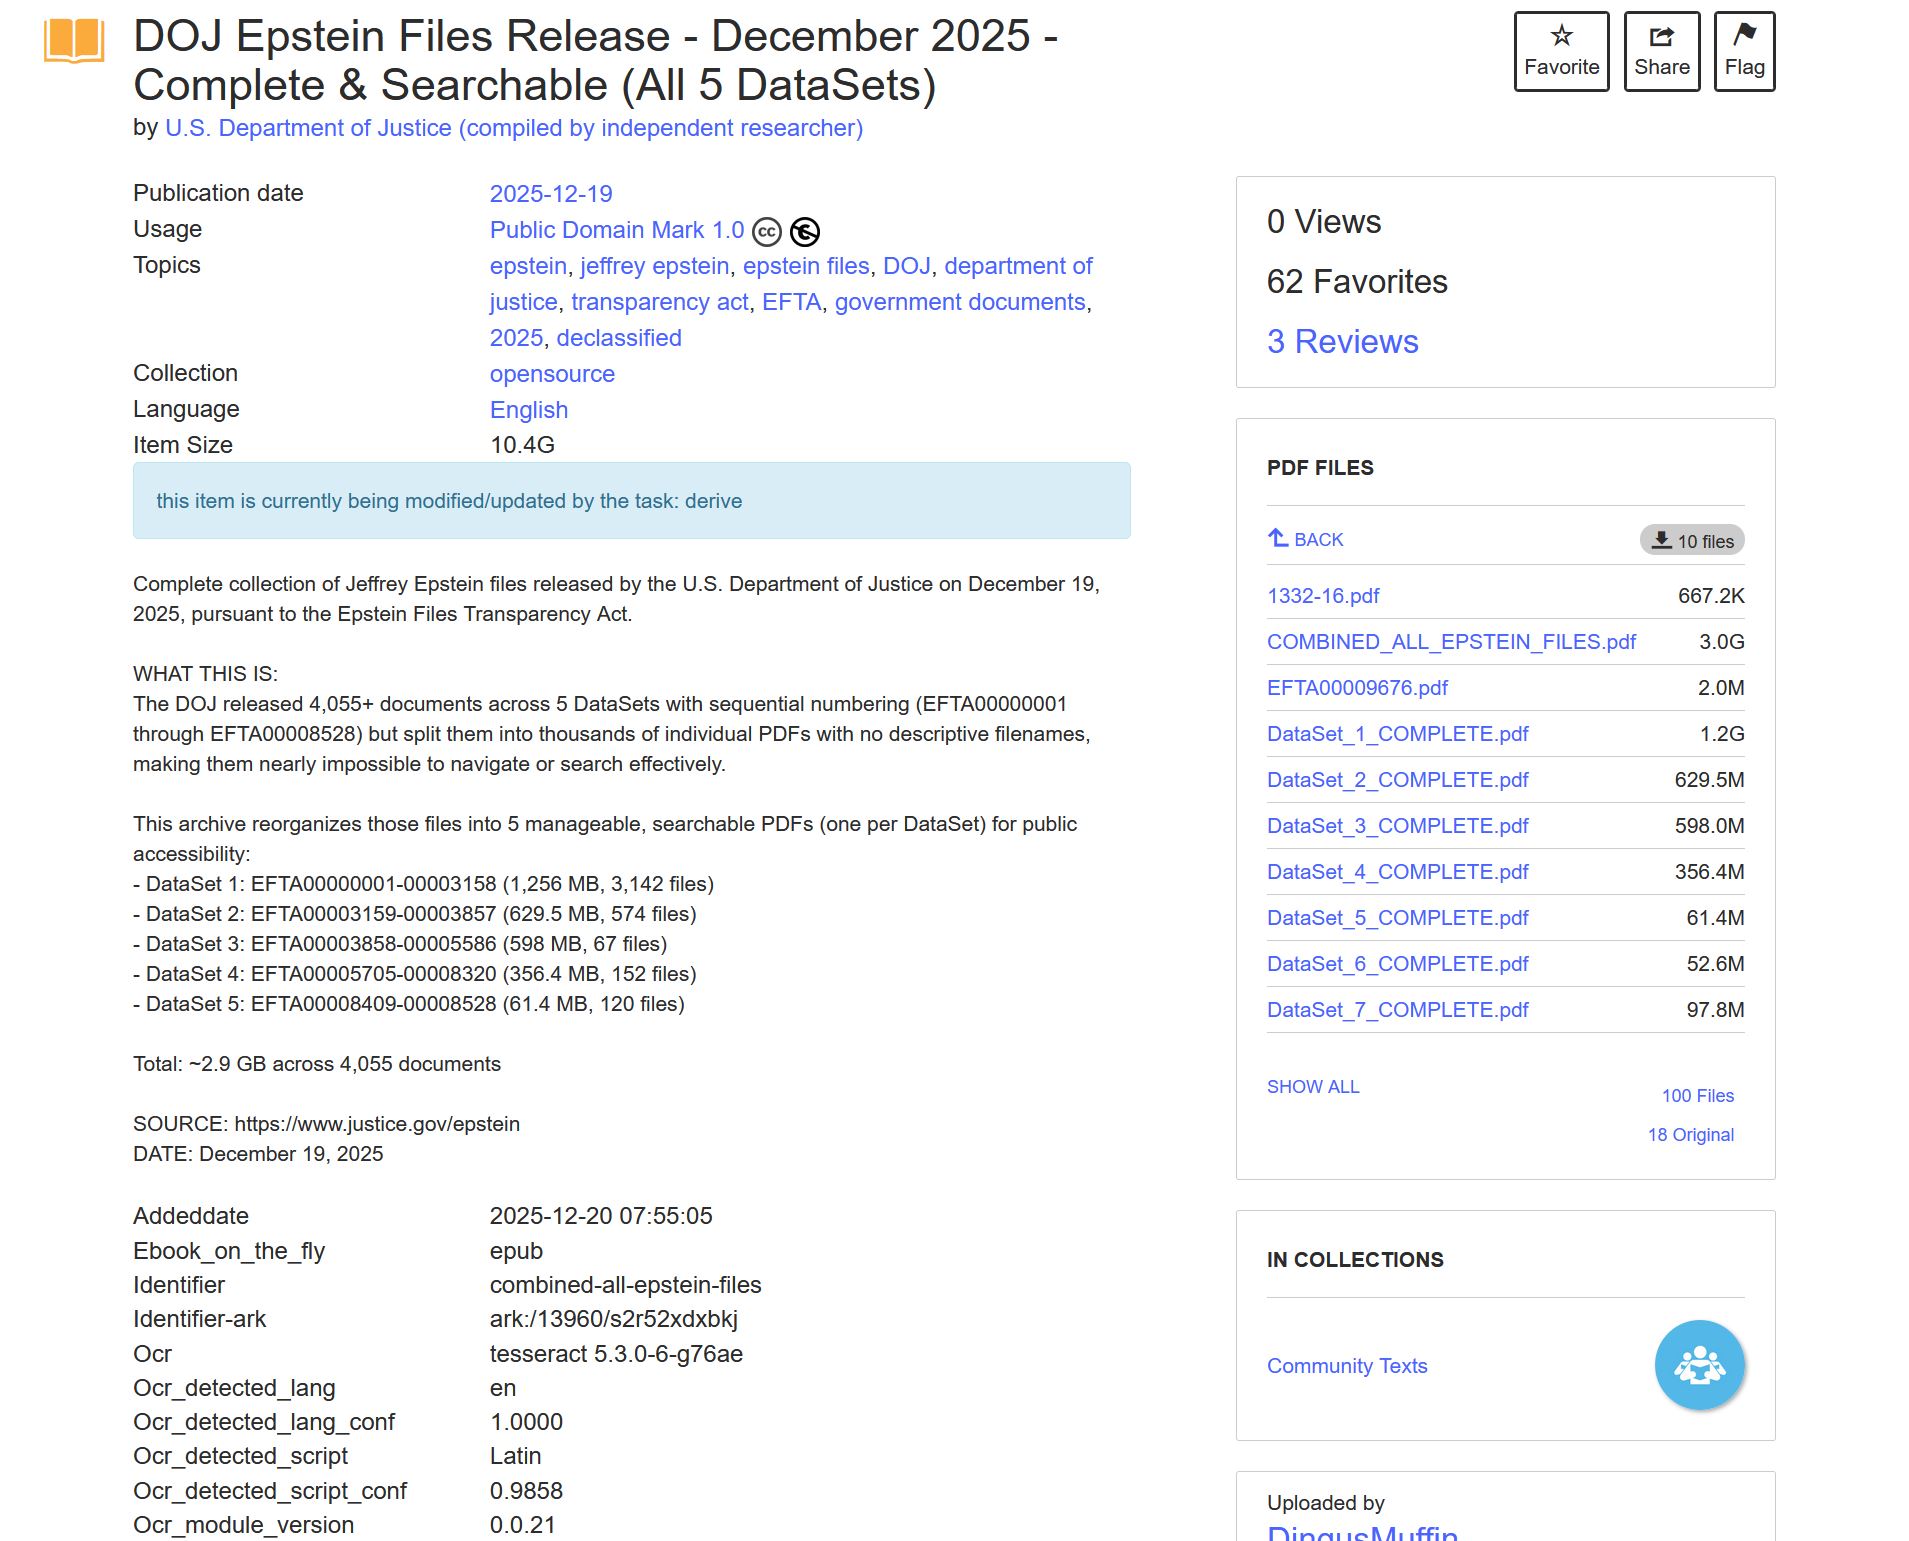
Task: Download DataSet_1_COMPLETE.pdf
Action: [1398, 734]
